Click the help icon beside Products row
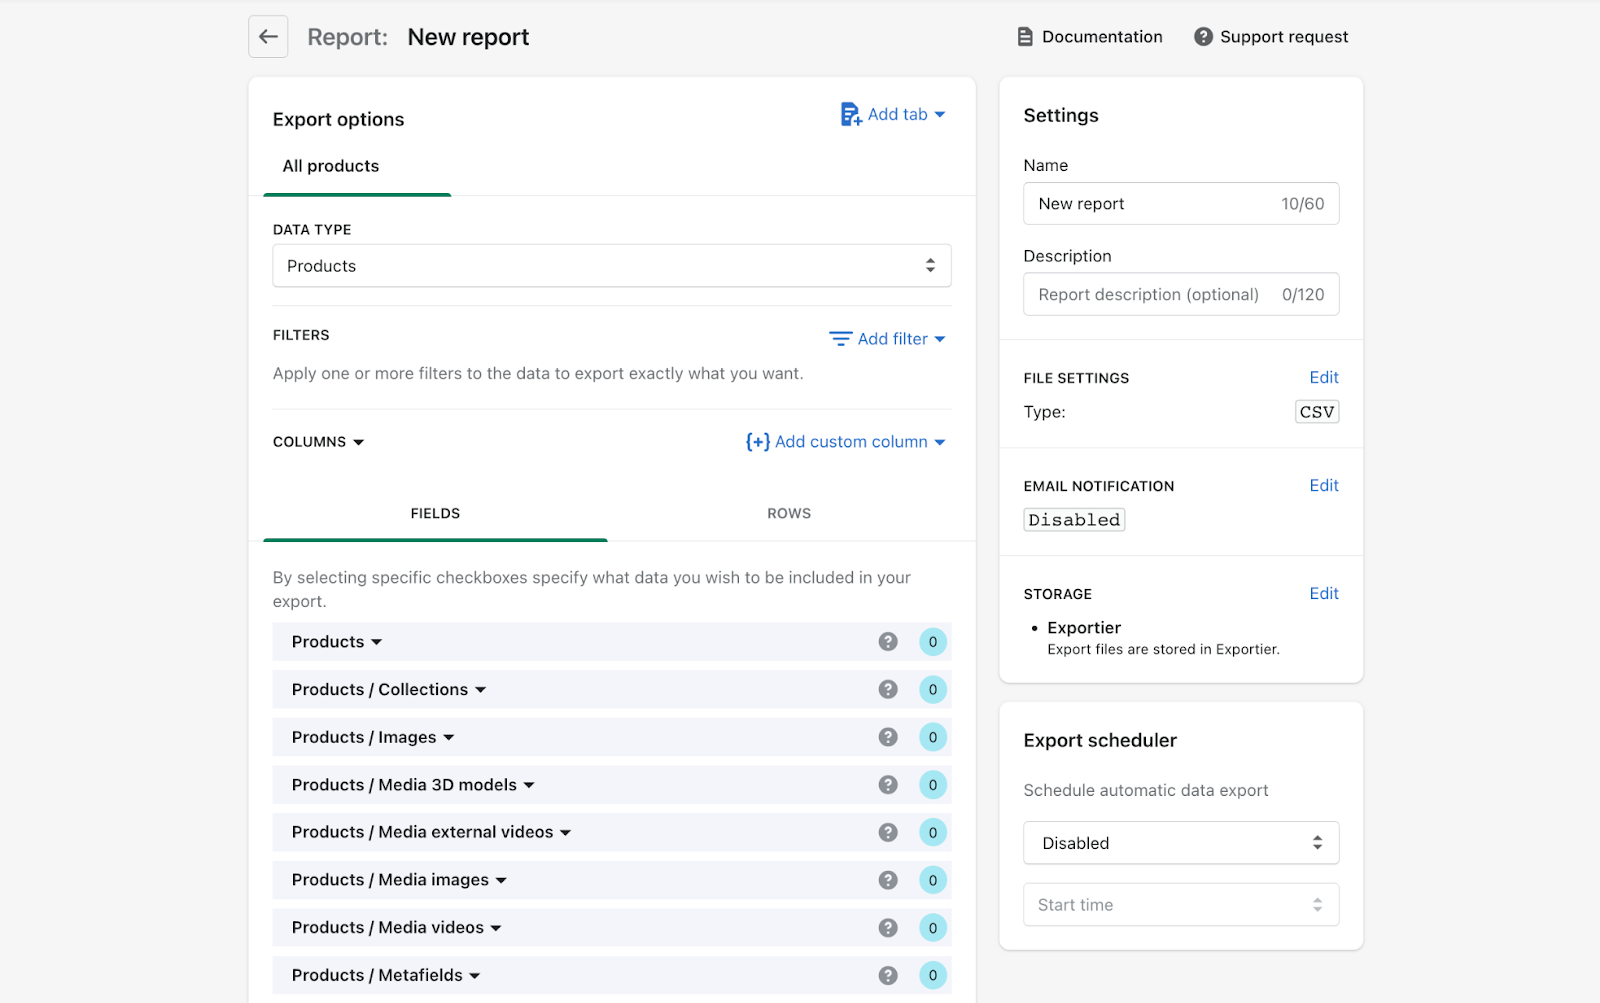 coord(888,641)
